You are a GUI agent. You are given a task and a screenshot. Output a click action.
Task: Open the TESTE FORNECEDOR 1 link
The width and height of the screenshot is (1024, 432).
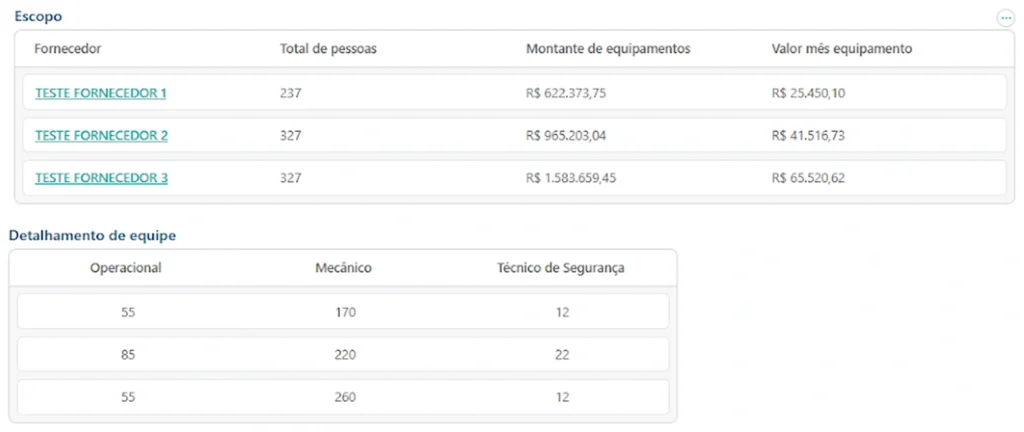[100, 93]
